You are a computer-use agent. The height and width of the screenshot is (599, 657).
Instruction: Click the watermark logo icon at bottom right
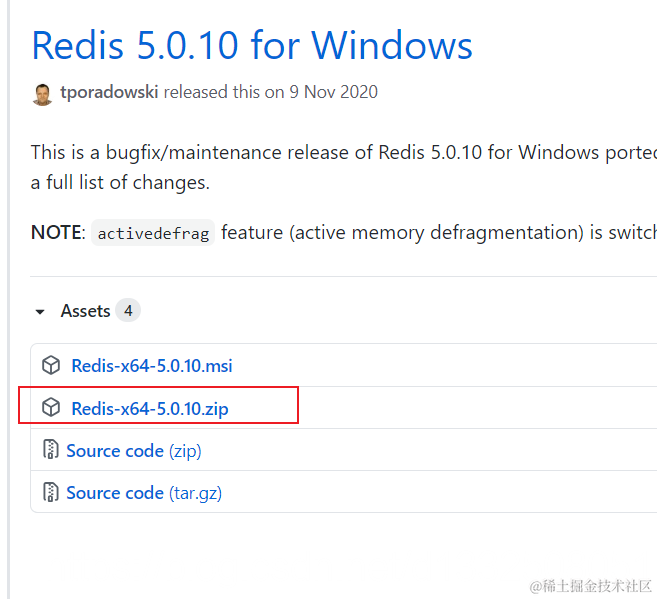pyautogui.click(x=536, y=586)
